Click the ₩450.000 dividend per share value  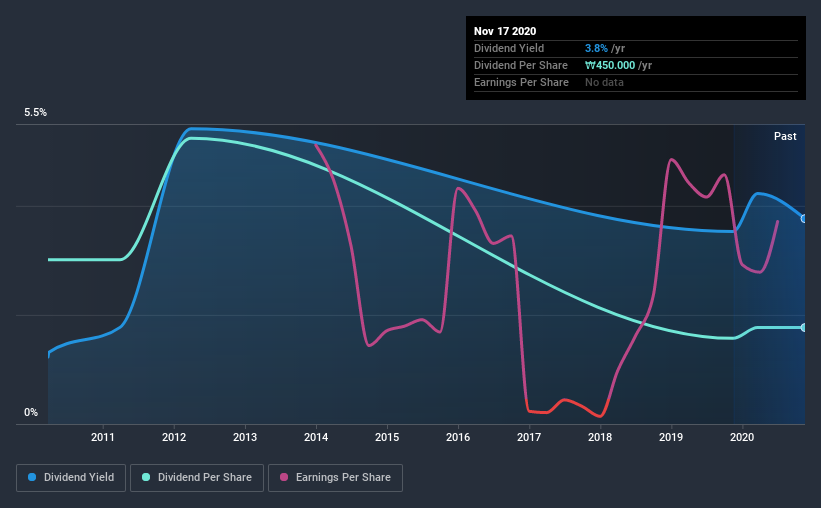tap(610, 65)
